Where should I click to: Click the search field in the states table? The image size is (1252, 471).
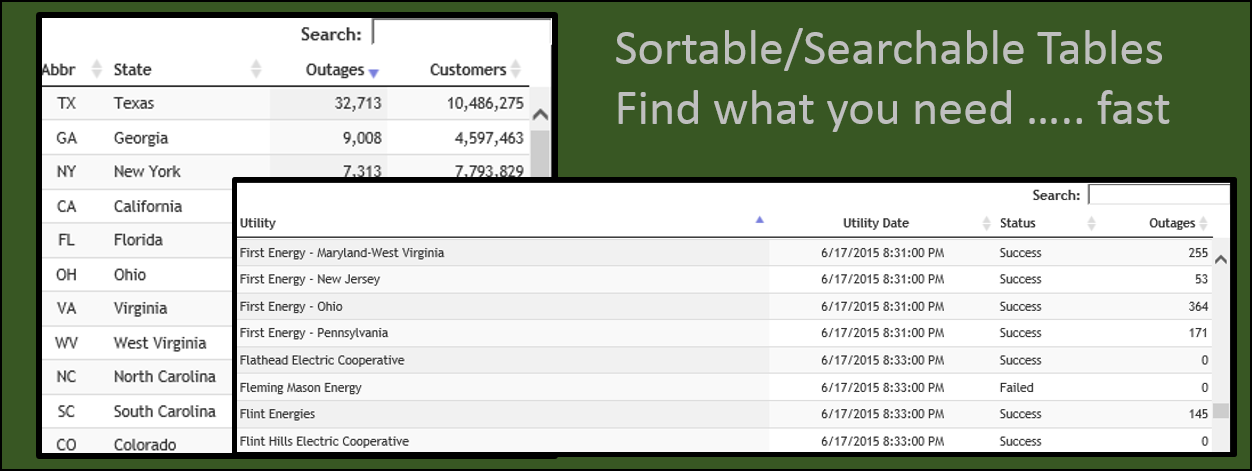coord(460,34)
